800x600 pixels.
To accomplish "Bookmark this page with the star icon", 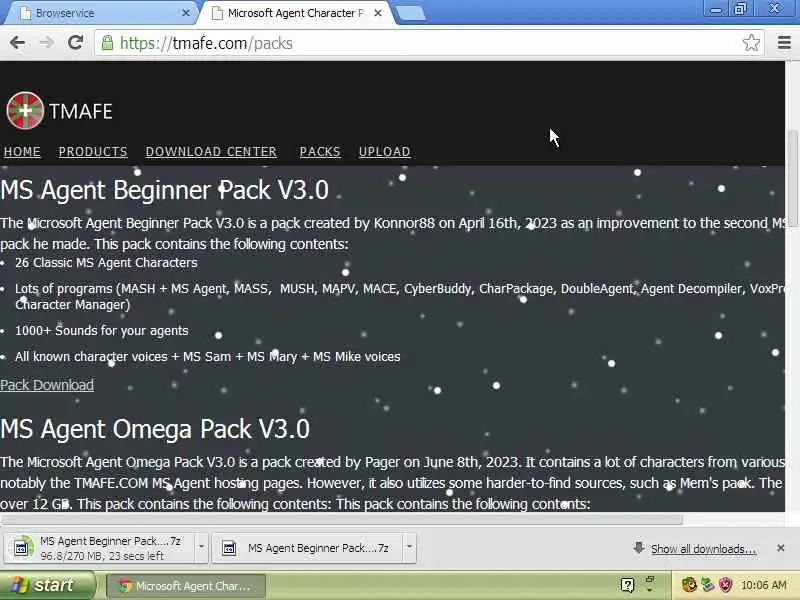I will [751, 43].
